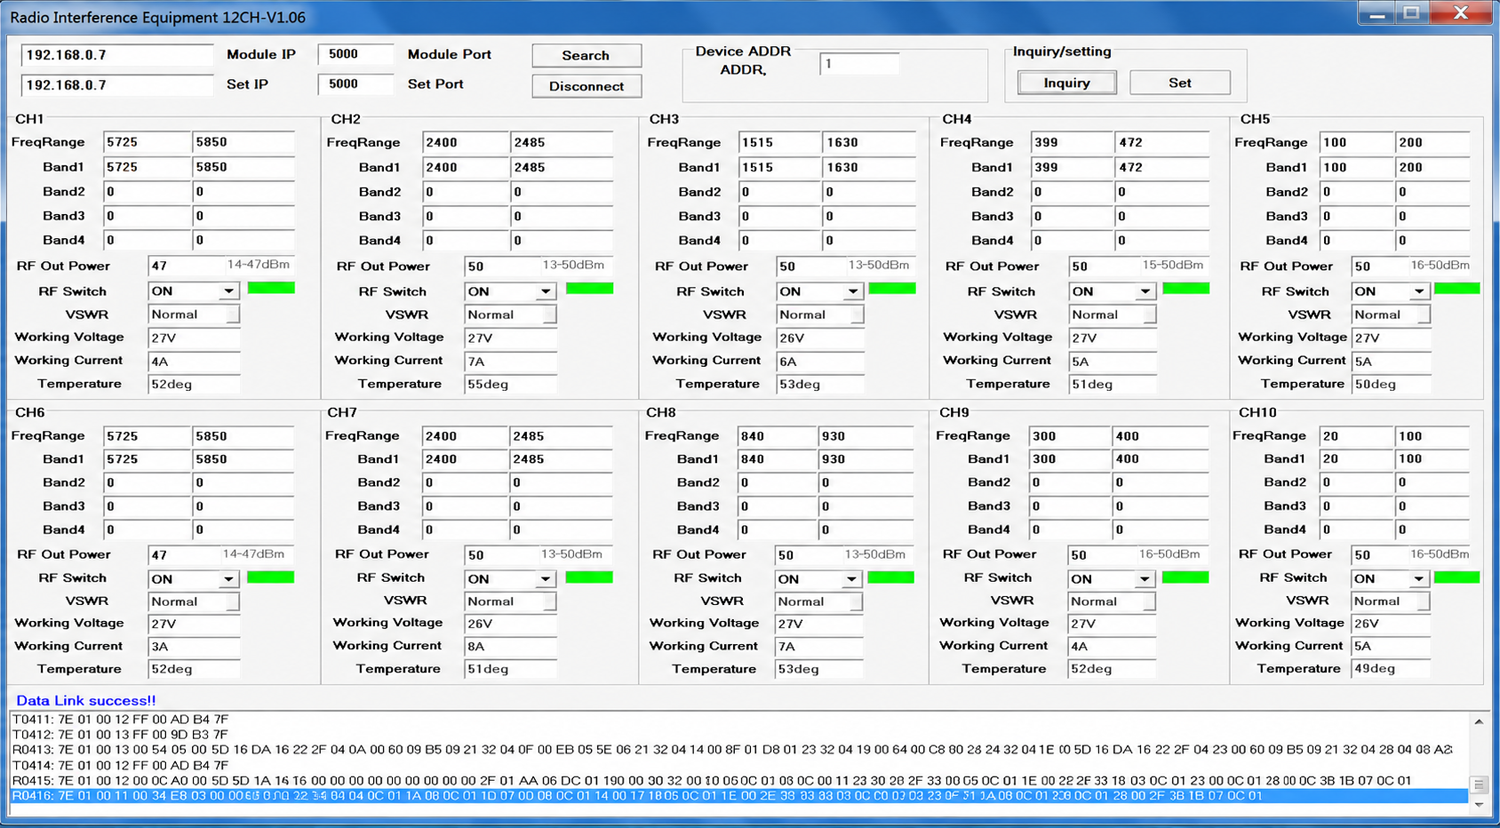Open CH3 RF Switch dropdown
Screen dimensions: 1500x828
click(852, 291)
